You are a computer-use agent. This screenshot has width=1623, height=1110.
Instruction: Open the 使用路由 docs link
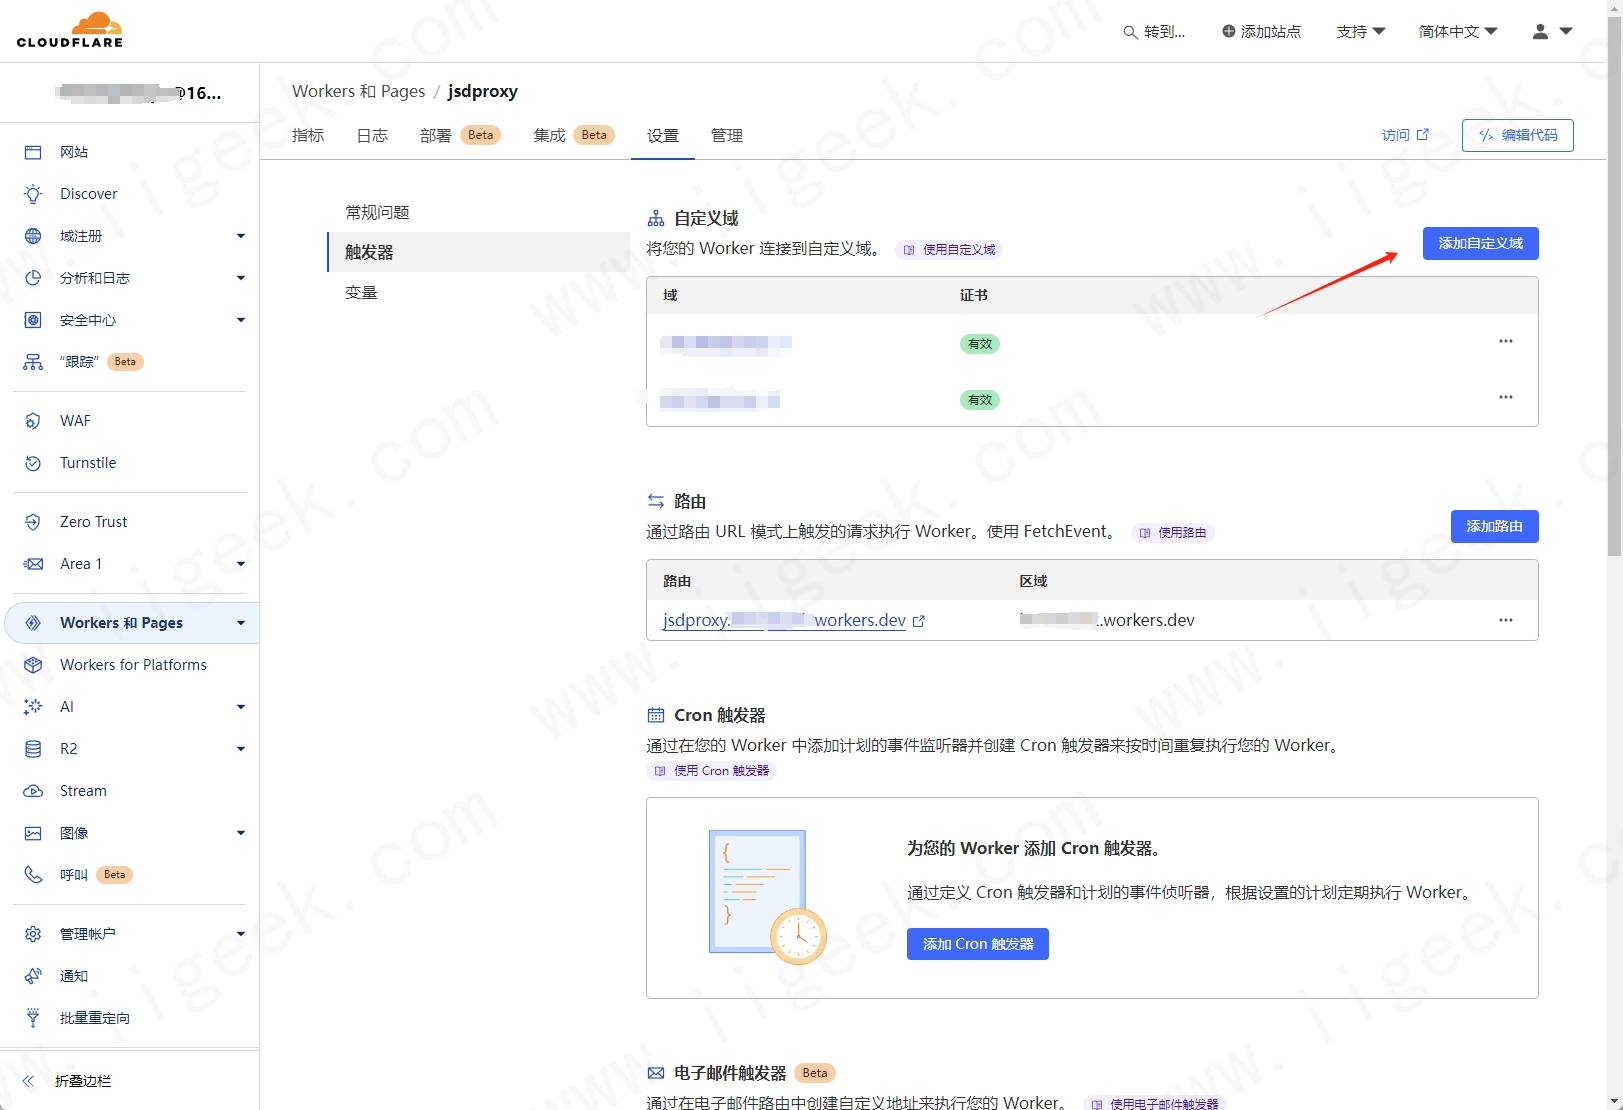(x=1173, y=533)
